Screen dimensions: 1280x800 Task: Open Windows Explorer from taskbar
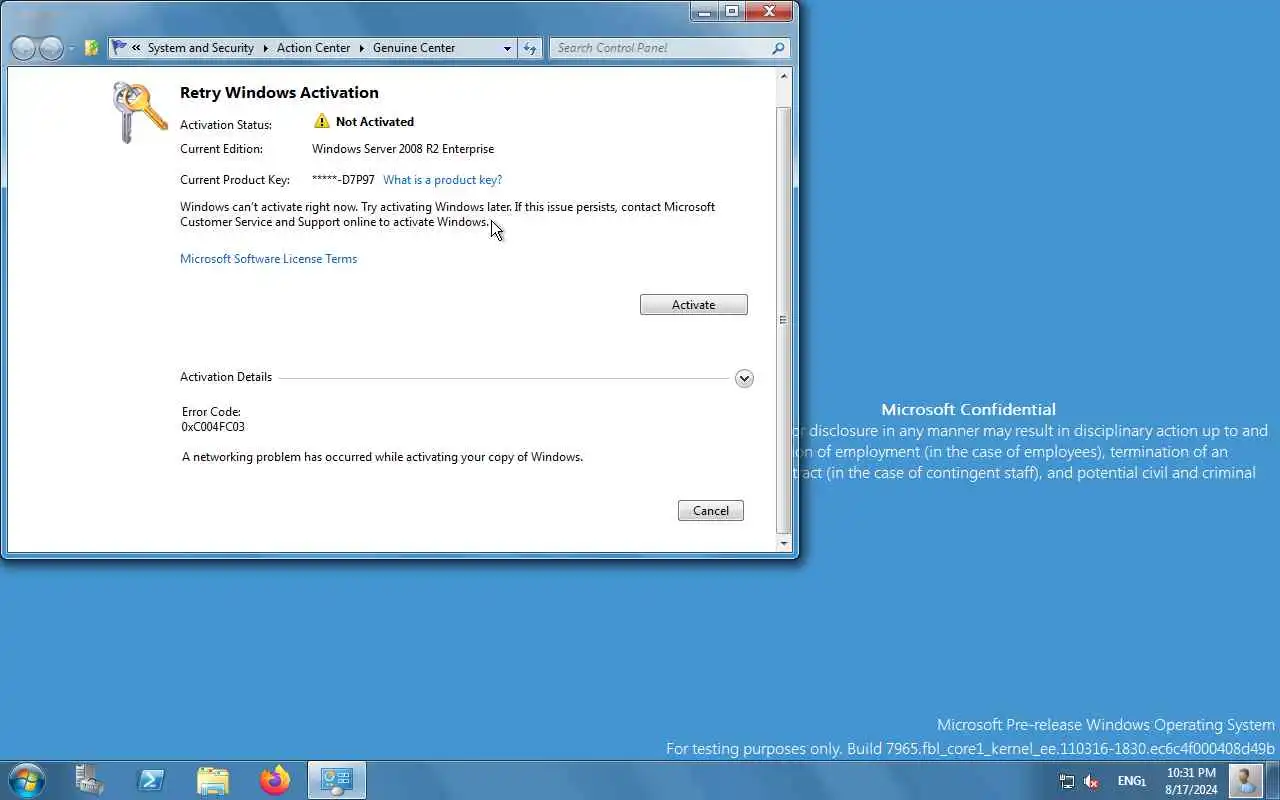tap(213, 780)
